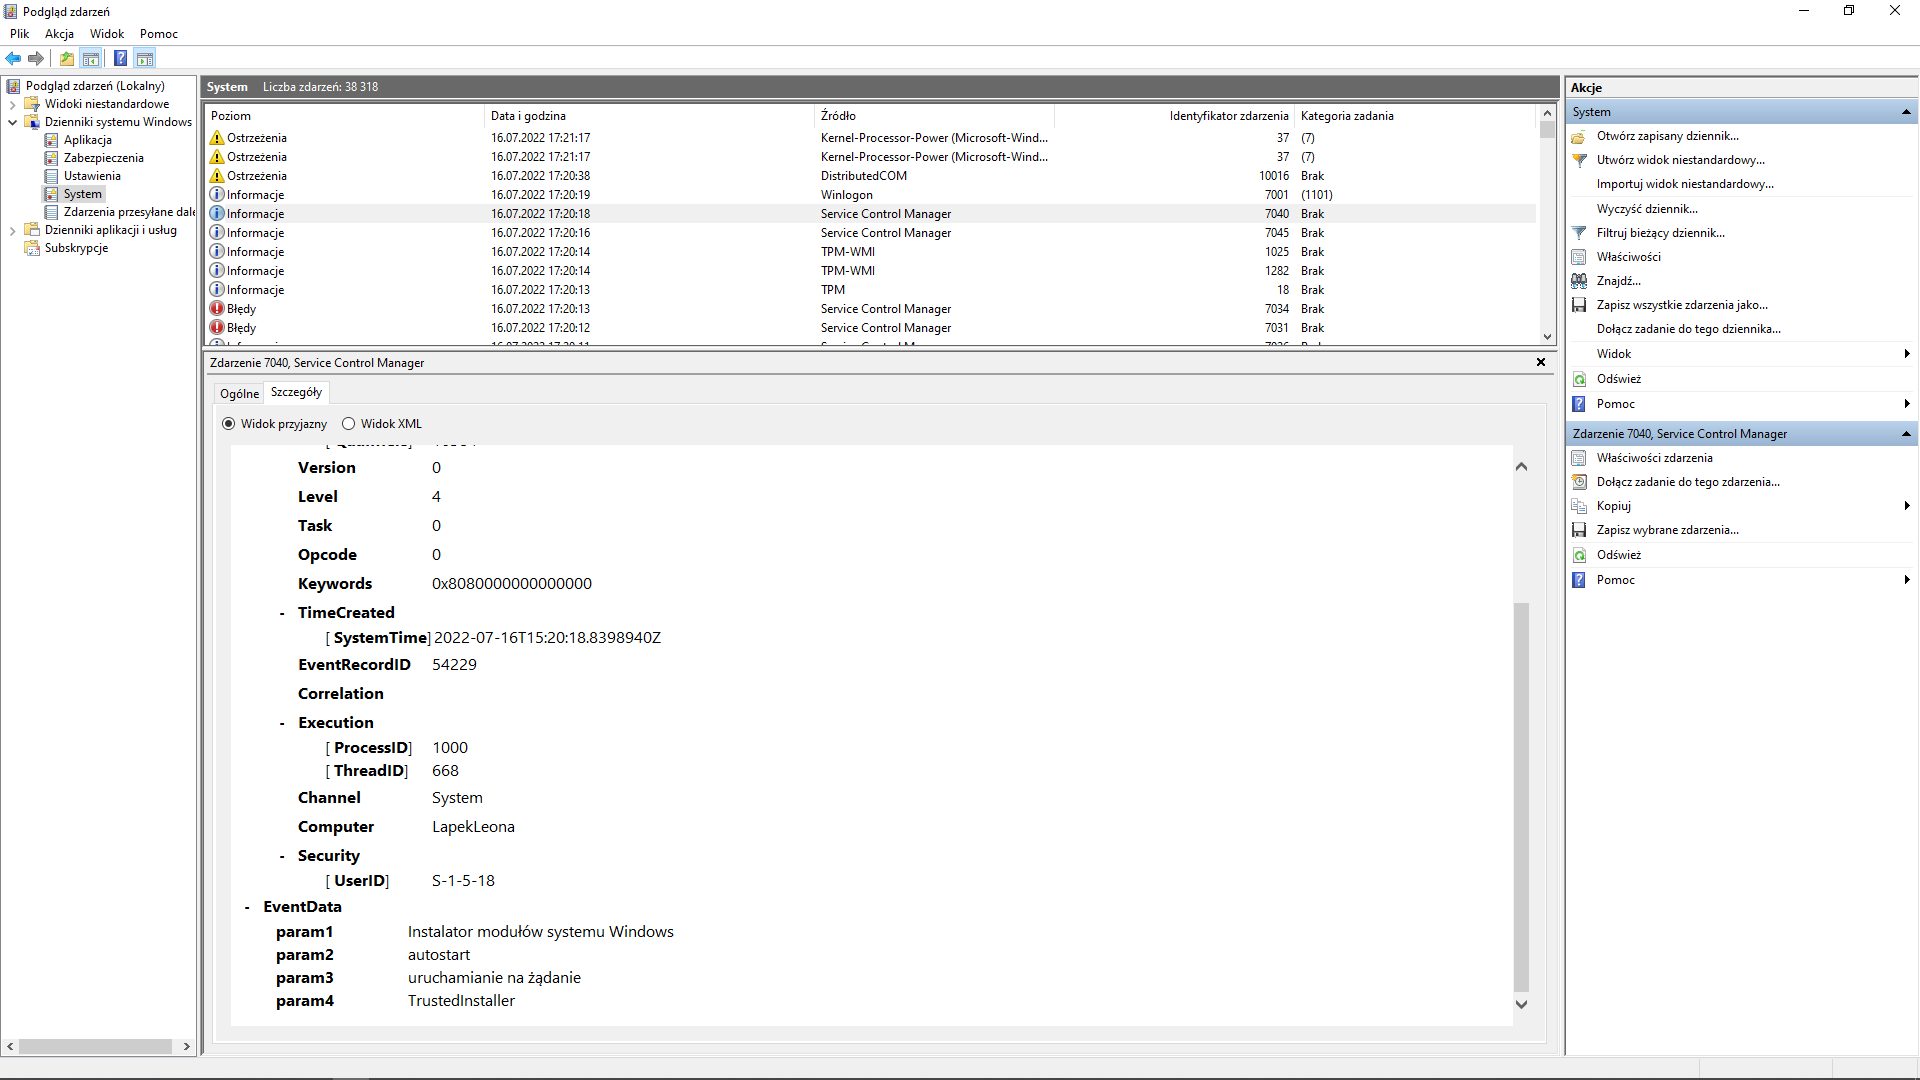Click the details scrollbar up arrow
1920x1080 pixels.
1521,467
